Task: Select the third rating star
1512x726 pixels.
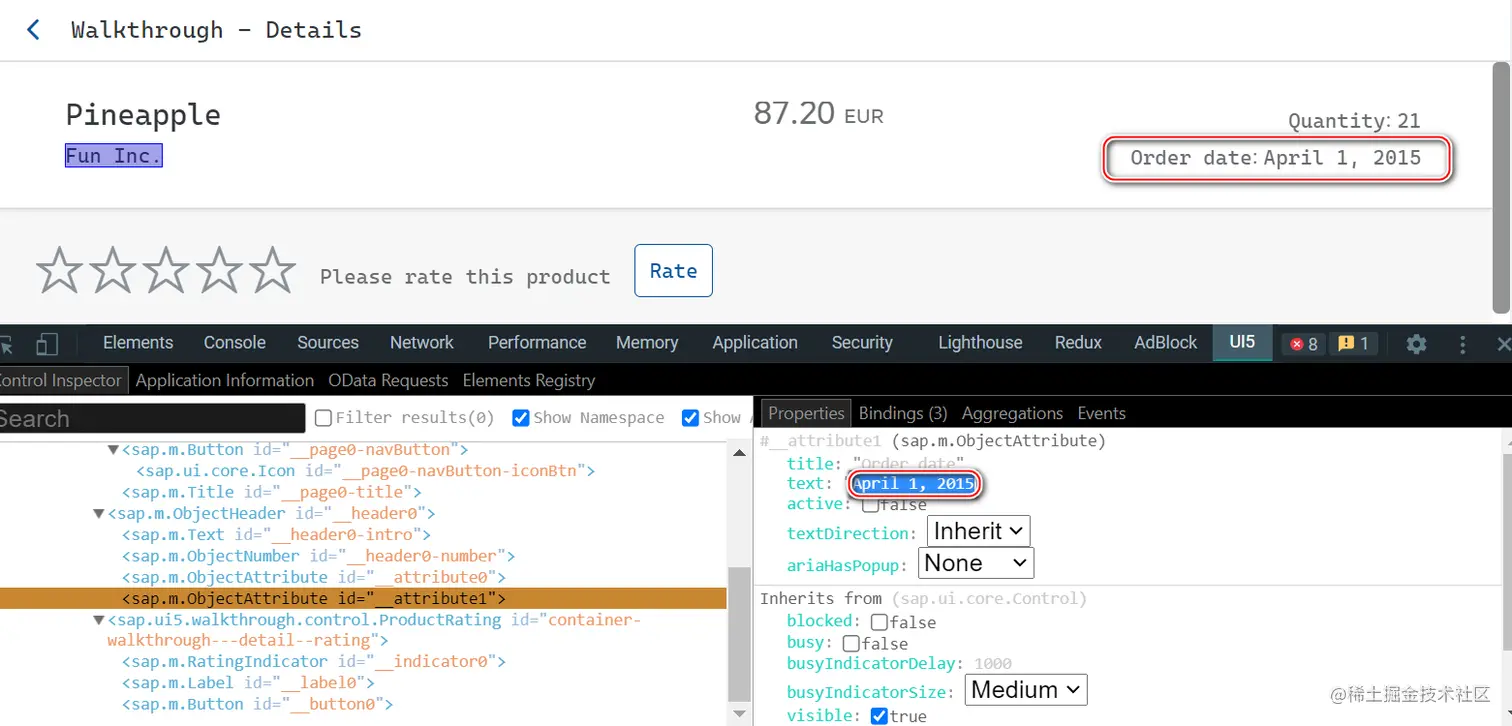Action: coord(166,270)
